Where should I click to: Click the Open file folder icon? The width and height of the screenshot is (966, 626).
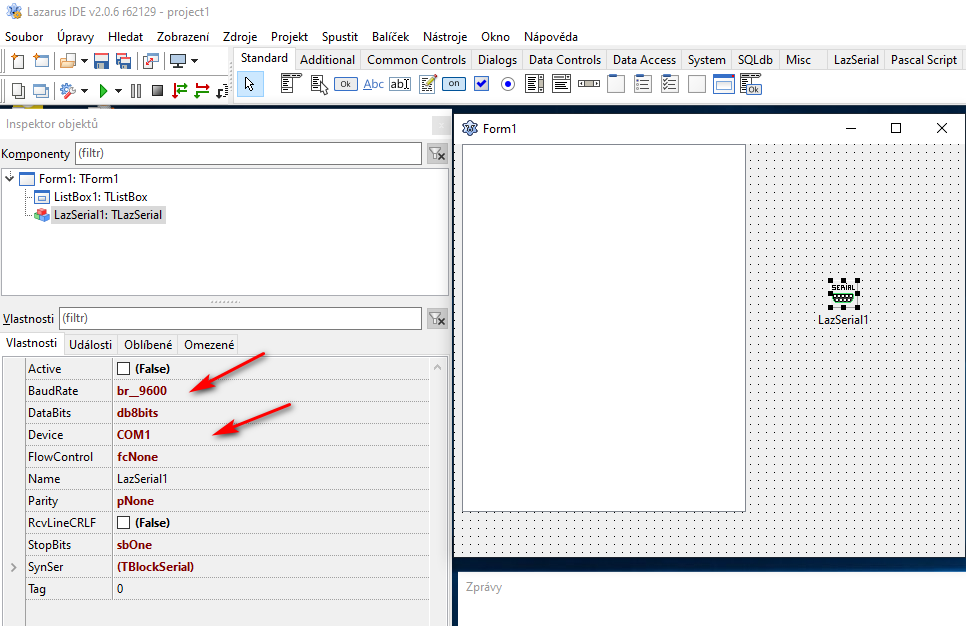tap(68, 61)
